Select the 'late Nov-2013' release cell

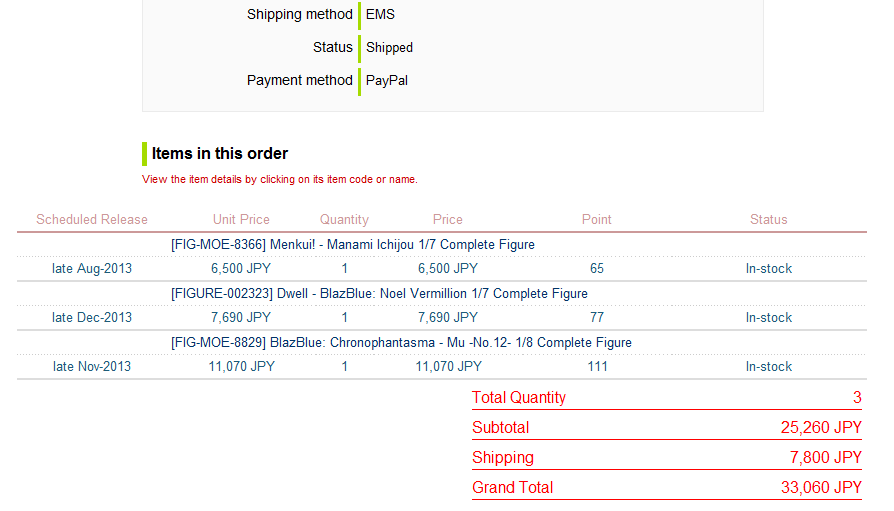click(x=92, y=367)
